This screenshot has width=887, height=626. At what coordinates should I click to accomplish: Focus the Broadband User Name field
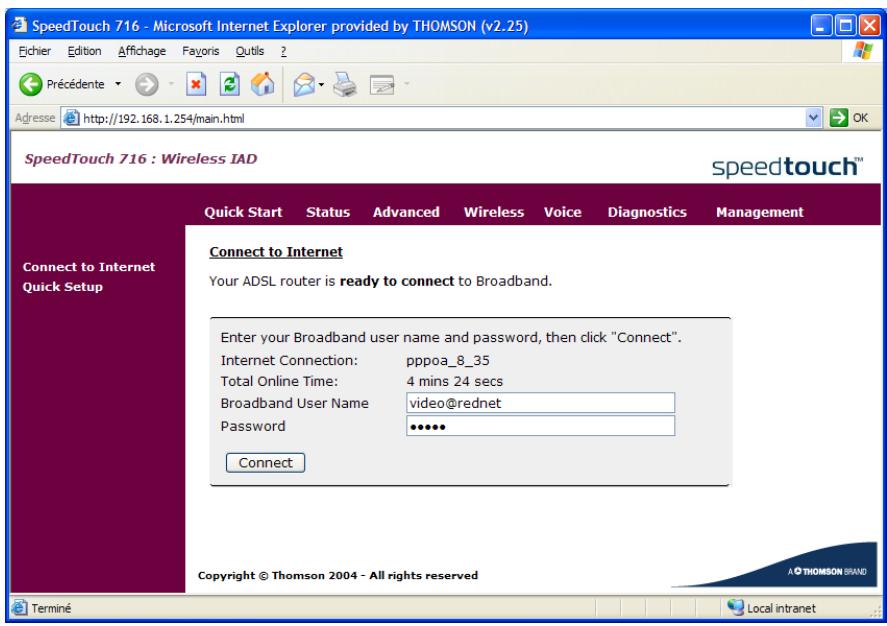click(540, 403)
